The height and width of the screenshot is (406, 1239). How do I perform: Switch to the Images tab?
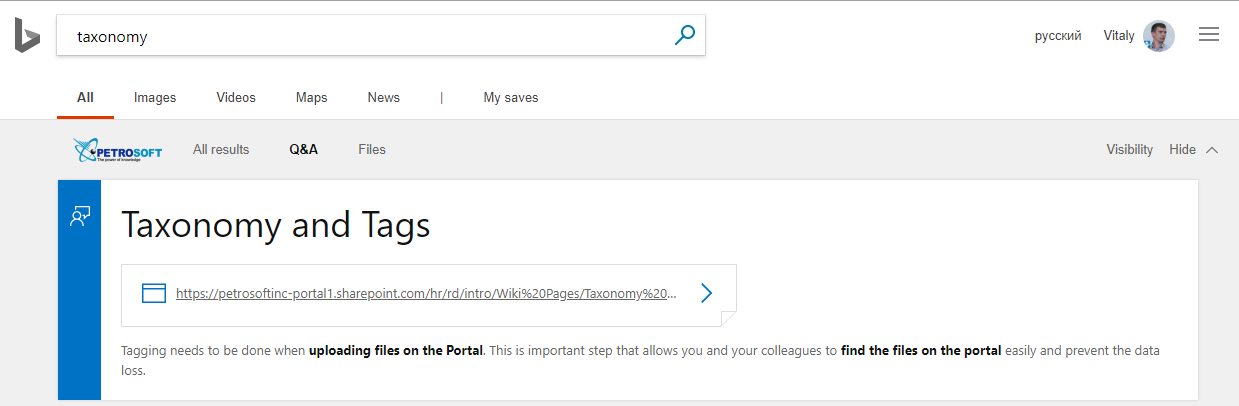(155, 98)
